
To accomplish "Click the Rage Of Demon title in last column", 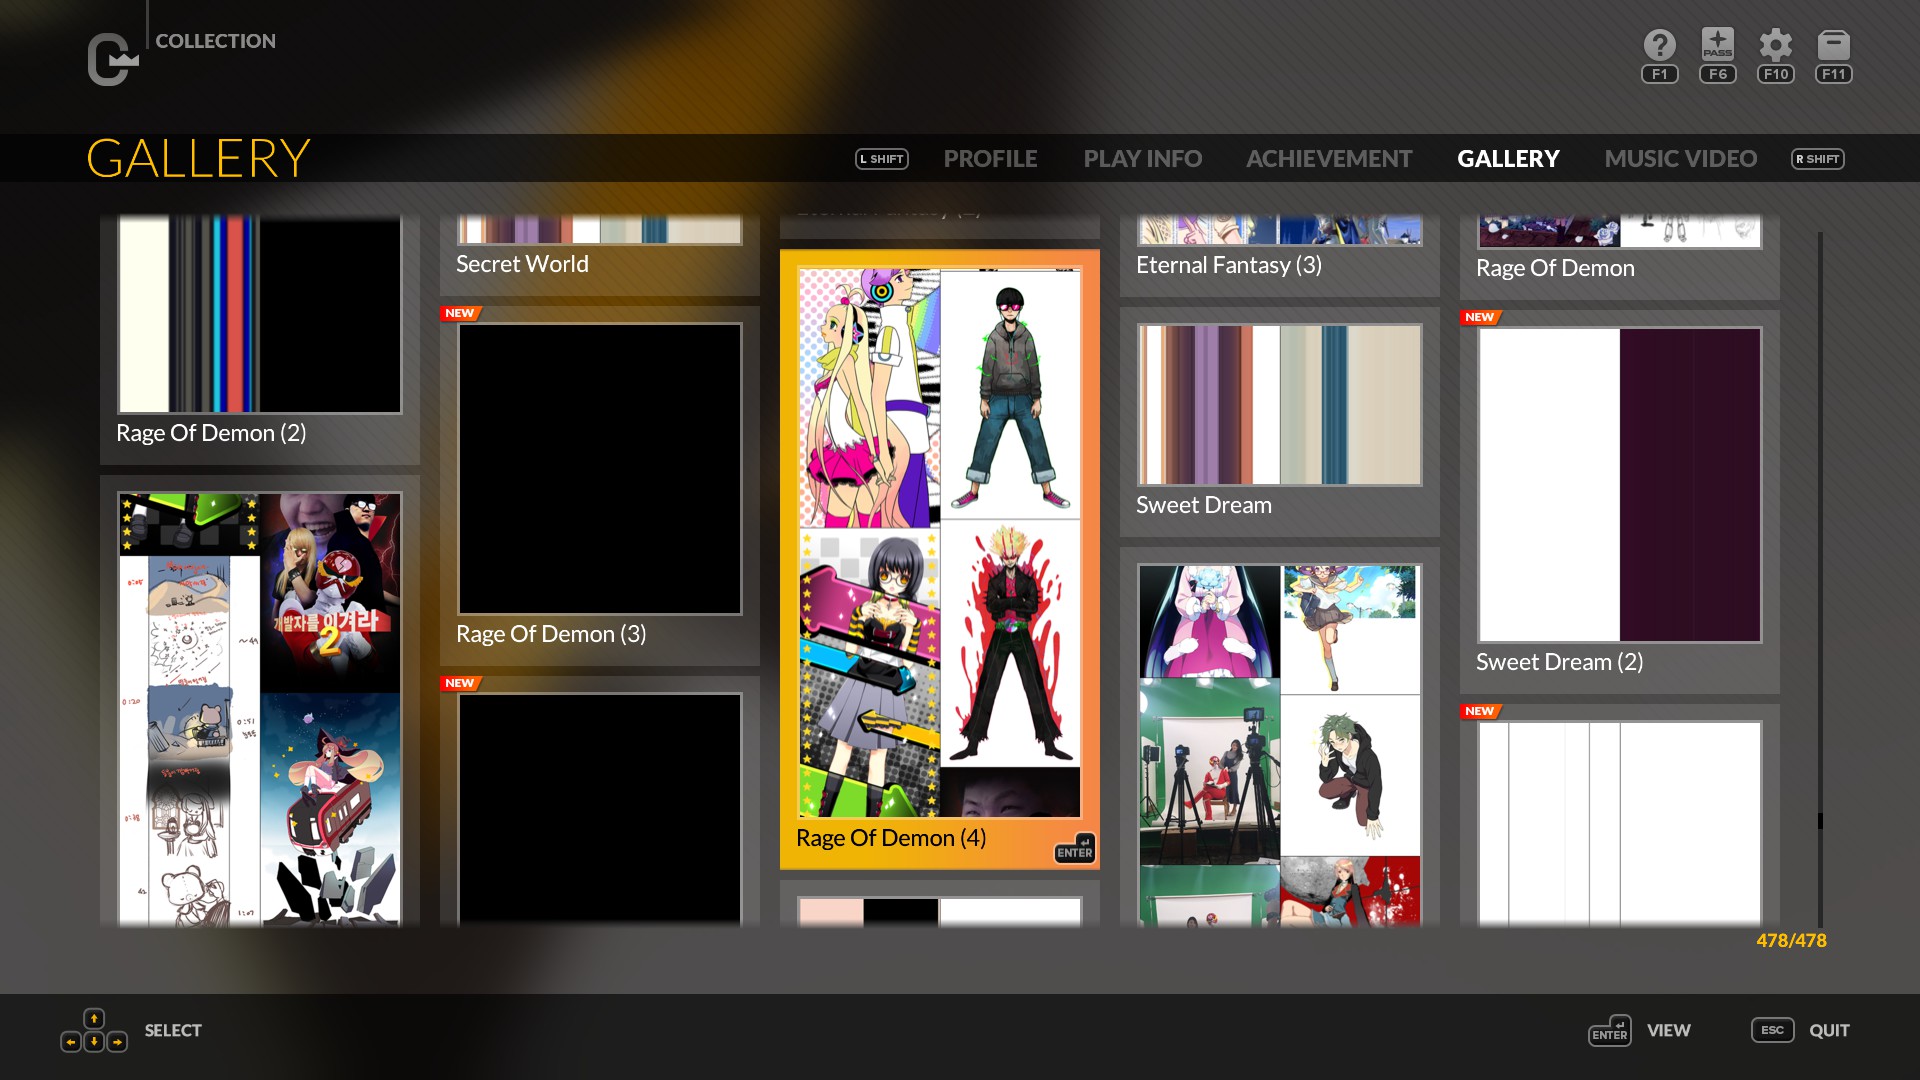I will (x=1555, y=268).
